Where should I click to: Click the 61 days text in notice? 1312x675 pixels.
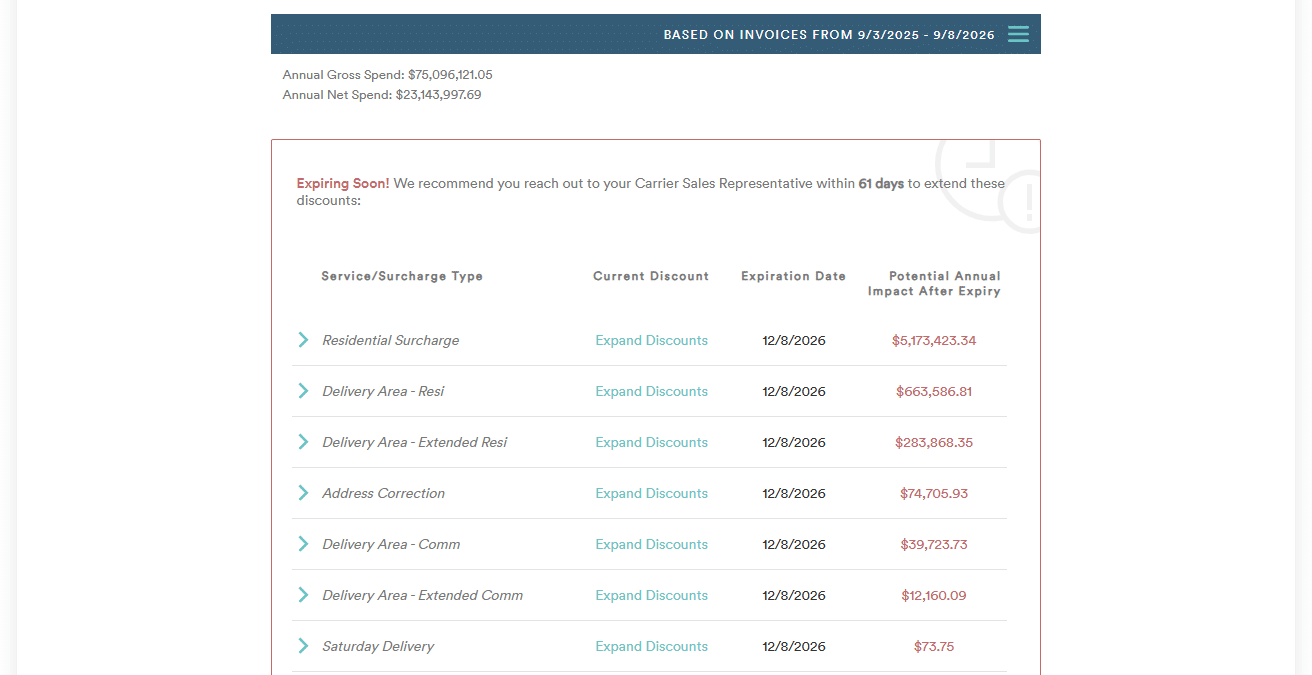tap(881, 184)
